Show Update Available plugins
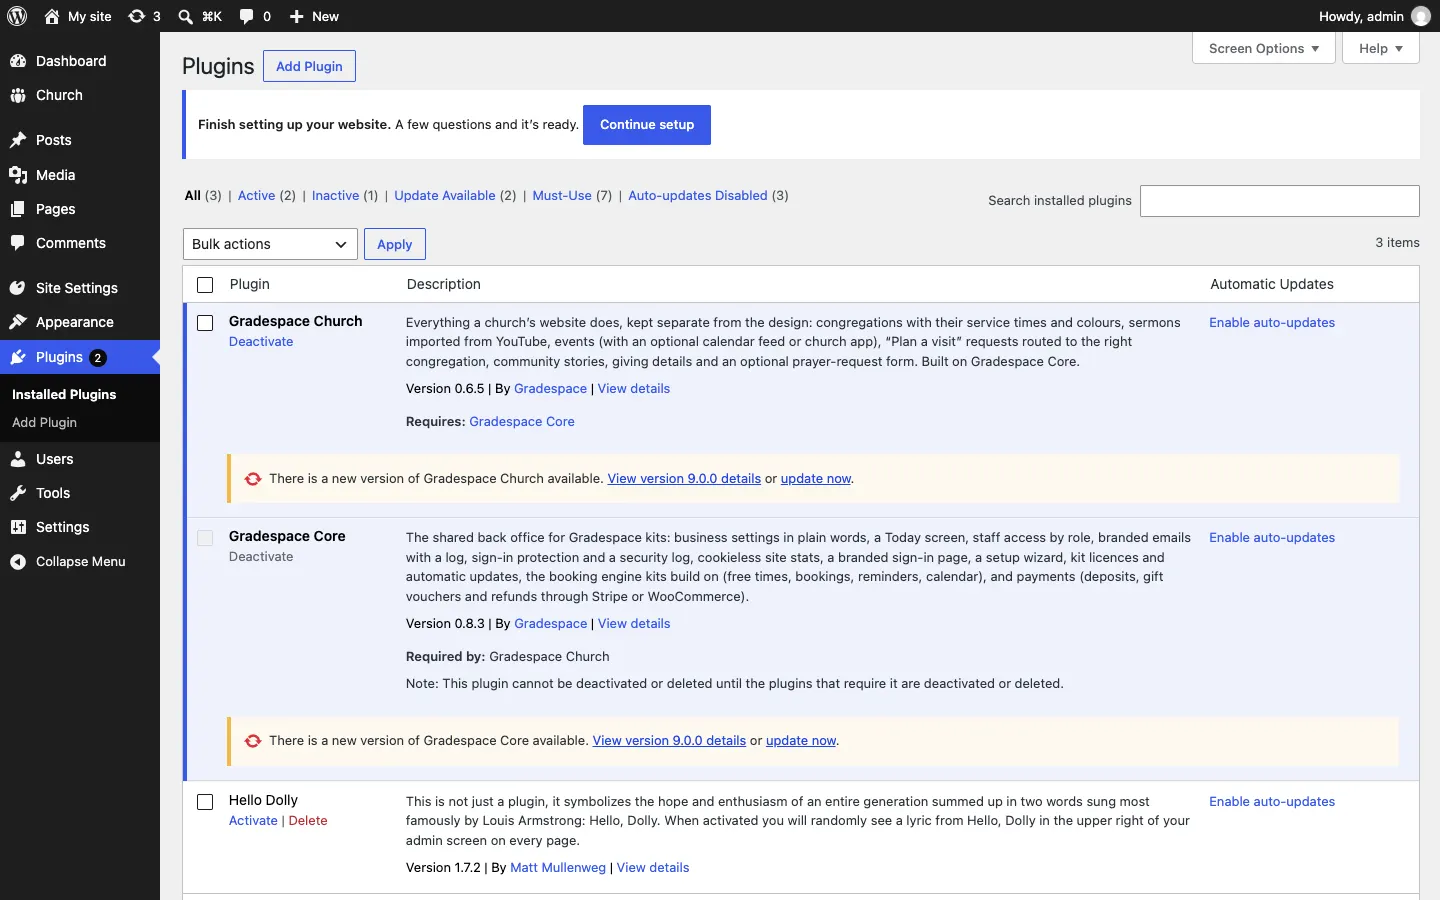This screenshot has width=1440, height=900. click(x=445, y=196)
